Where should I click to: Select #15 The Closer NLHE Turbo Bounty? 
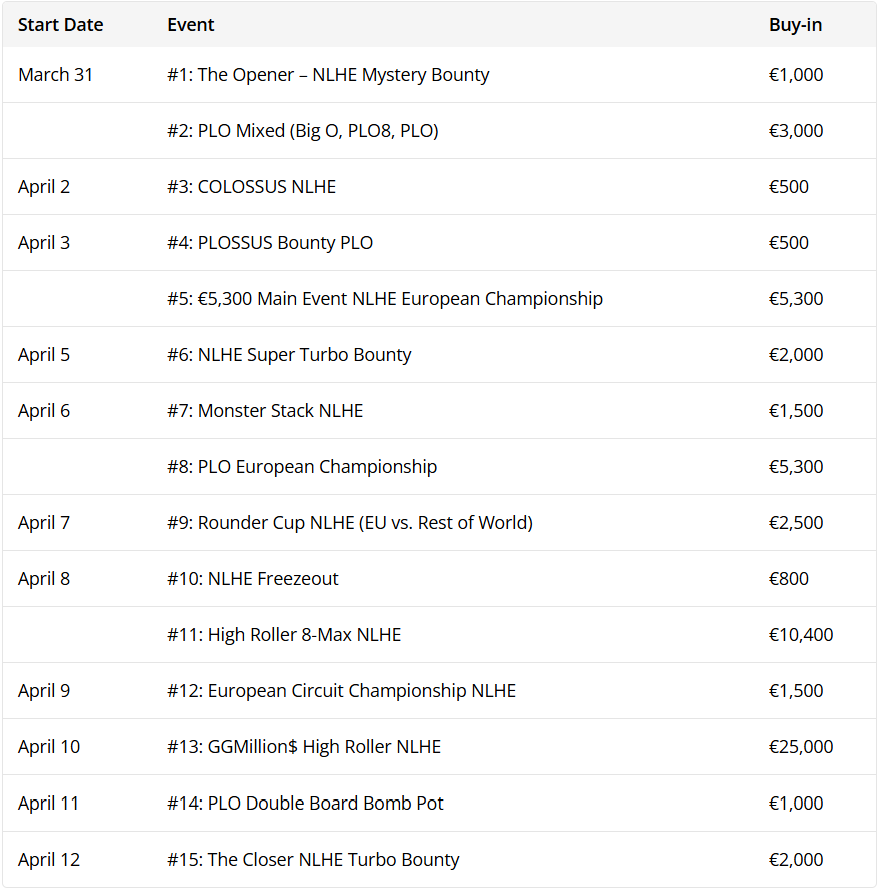point(313,860)
